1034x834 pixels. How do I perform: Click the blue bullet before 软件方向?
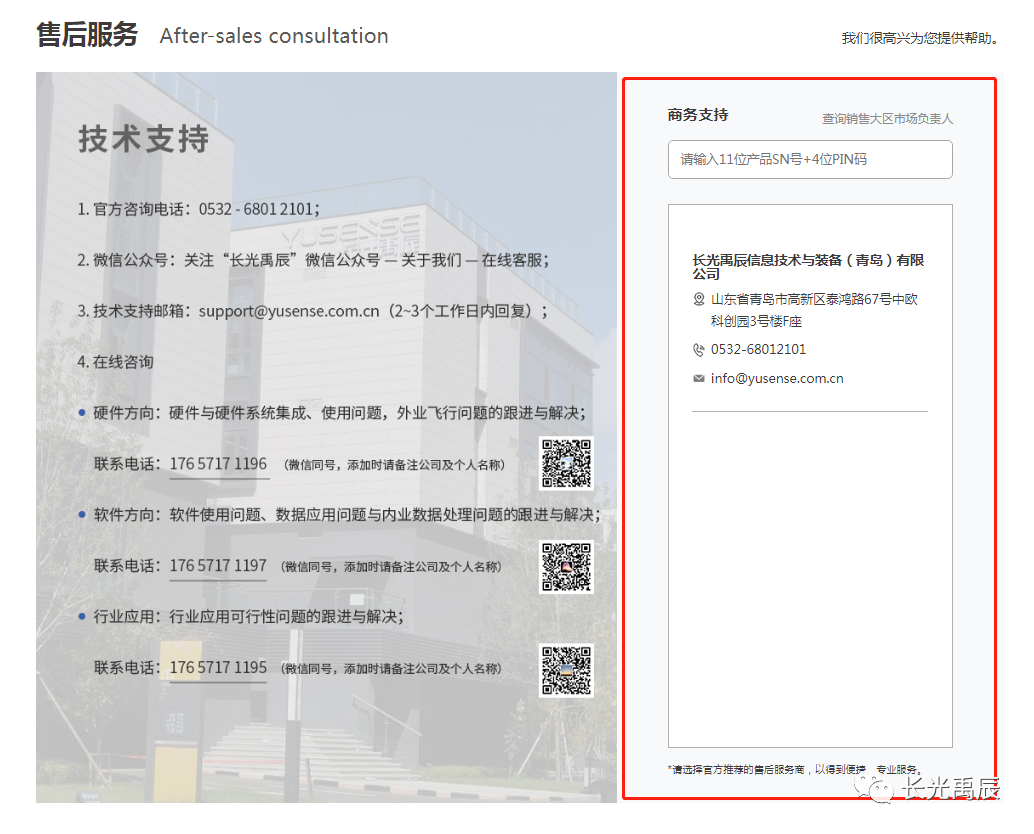click(x=82, y=514)
